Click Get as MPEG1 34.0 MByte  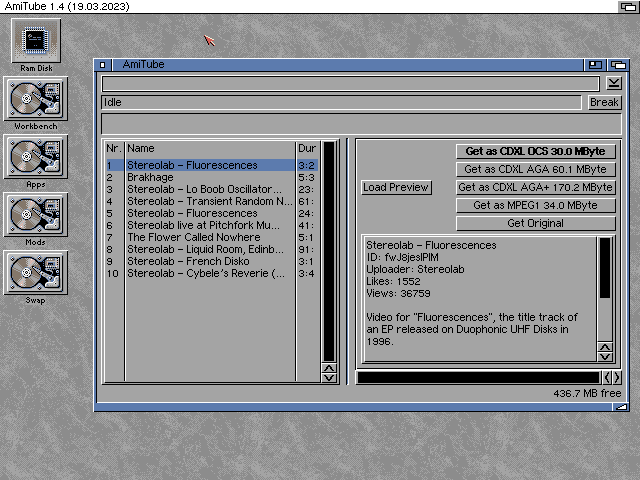[x=536, y=205]
